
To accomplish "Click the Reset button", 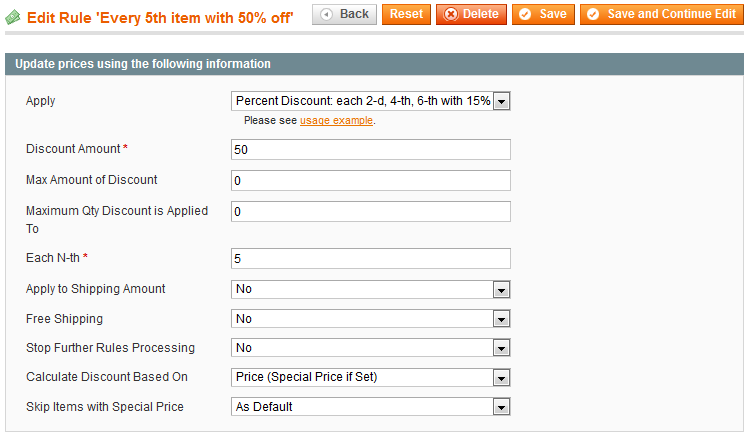I will 406,14.
